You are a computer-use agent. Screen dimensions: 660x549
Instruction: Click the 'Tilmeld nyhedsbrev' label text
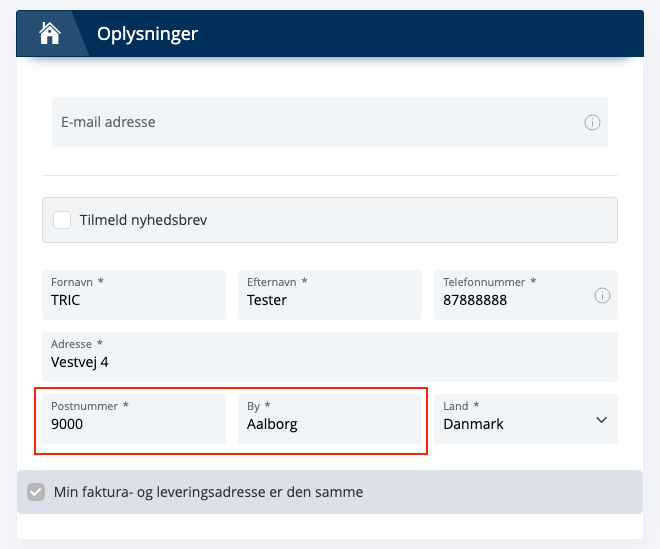click(x=143, y=220)
